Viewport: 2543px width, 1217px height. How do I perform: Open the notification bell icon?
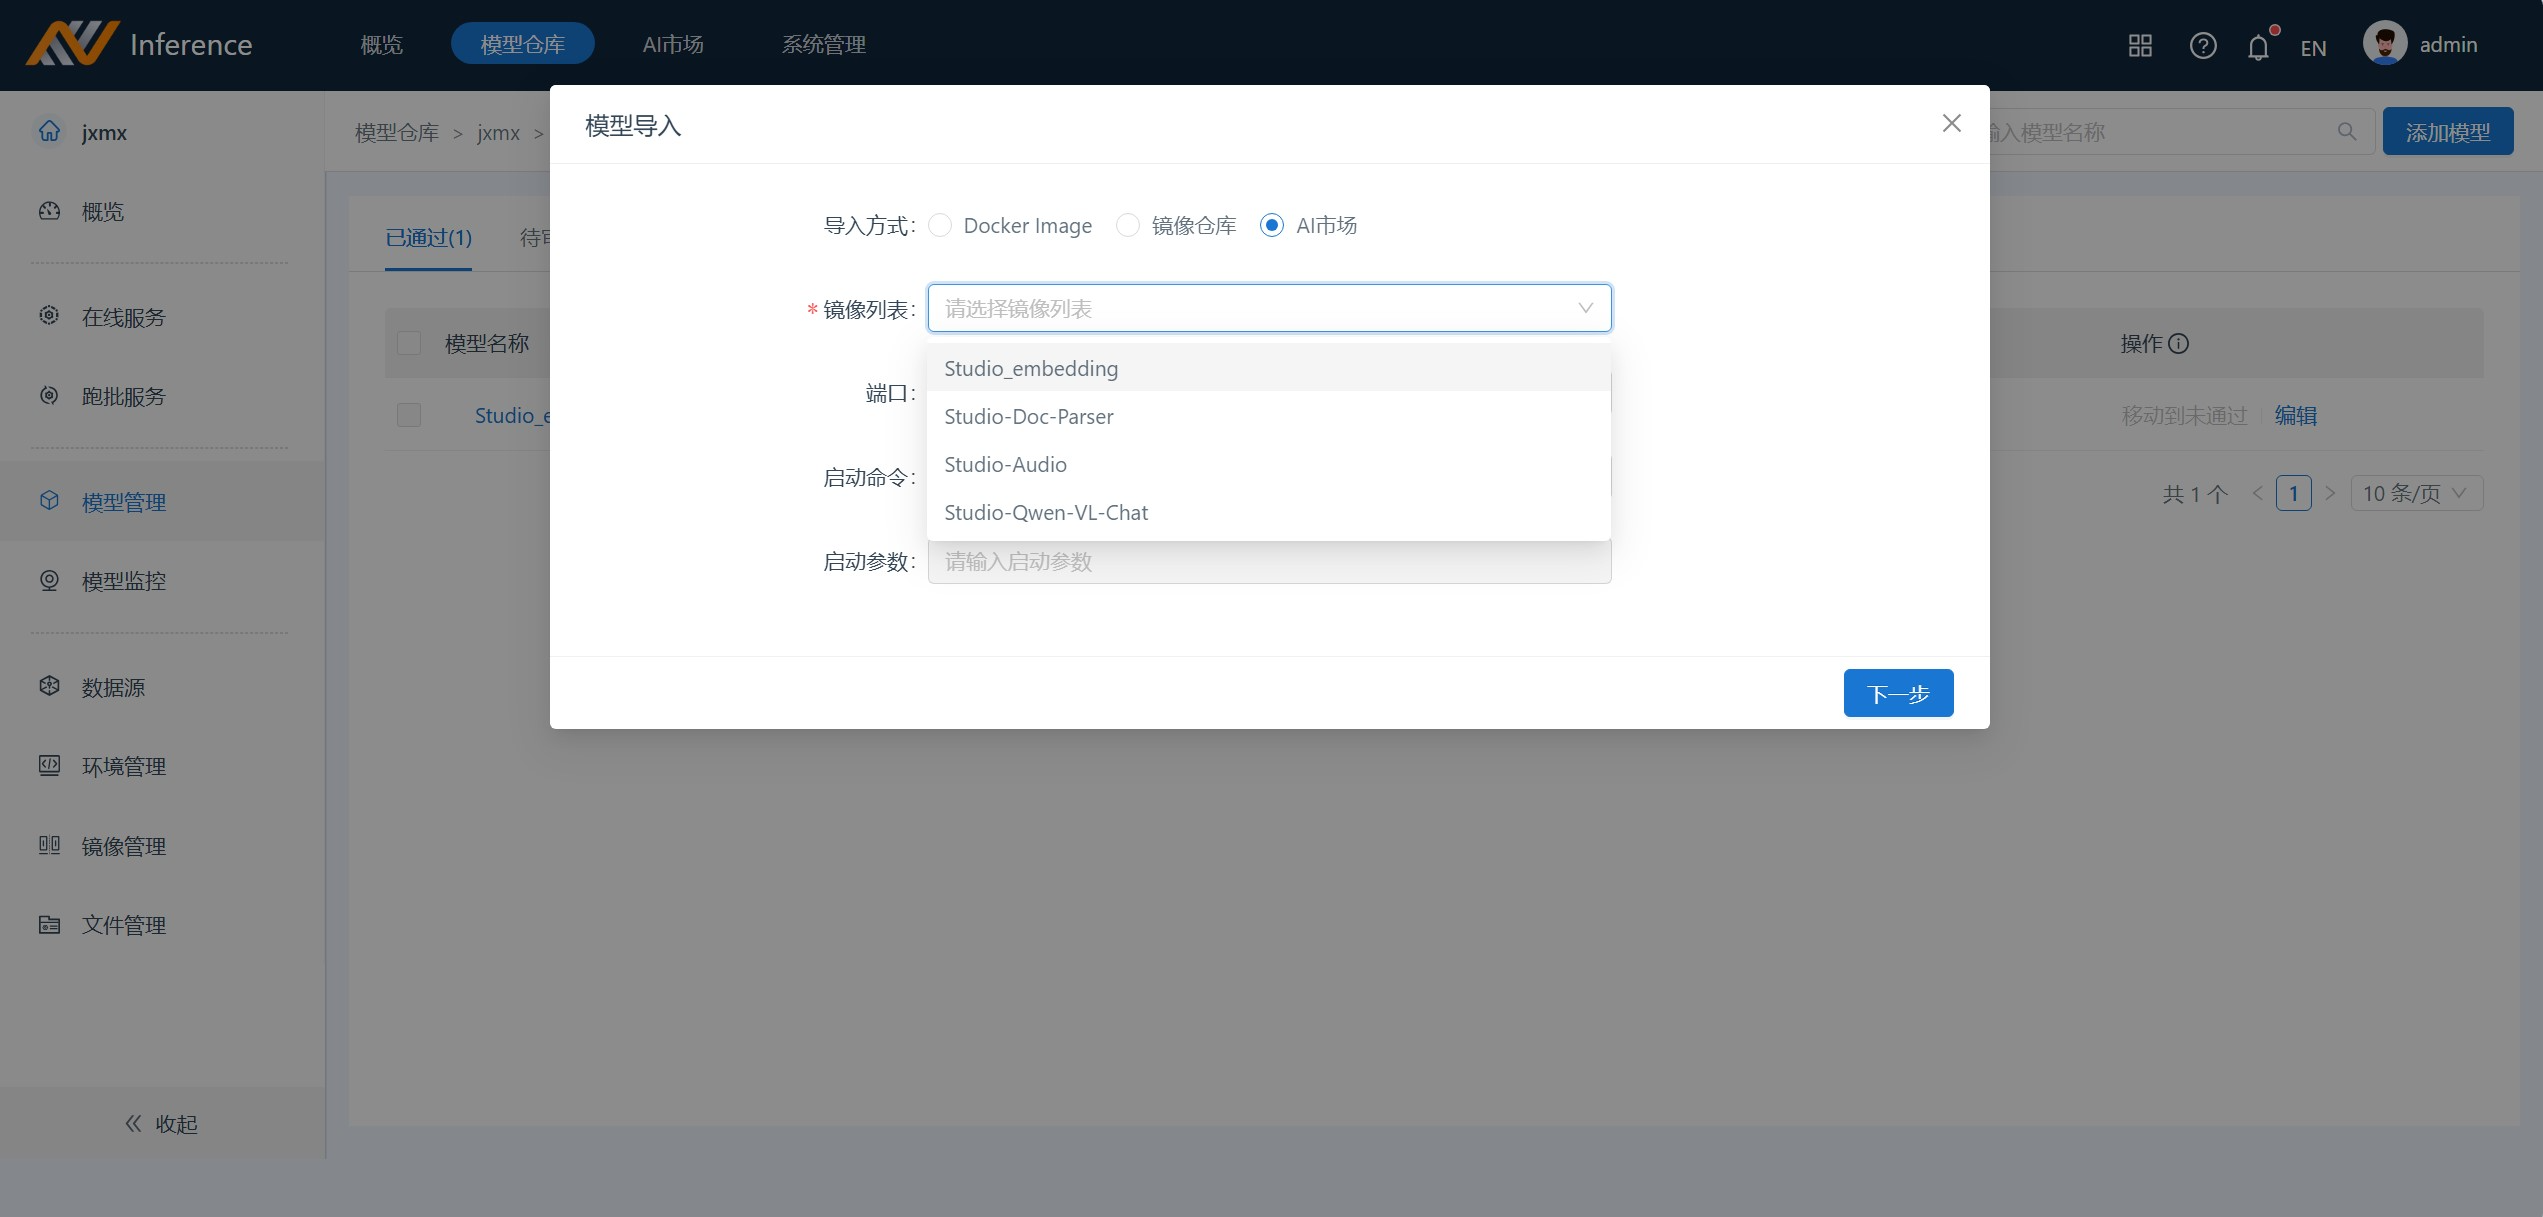click(2258, 47)
